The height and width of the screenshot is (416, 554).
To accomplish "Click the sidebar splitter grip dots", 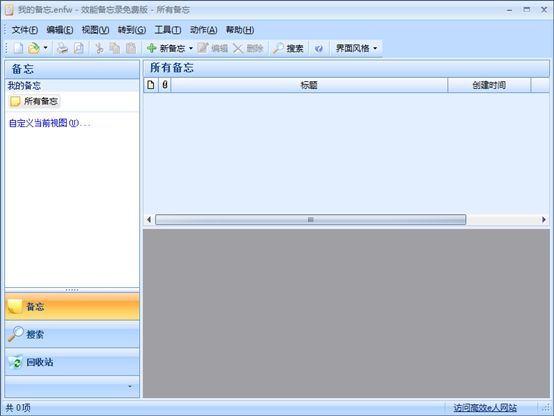I will pyautogui.click(x=72, y=290).
